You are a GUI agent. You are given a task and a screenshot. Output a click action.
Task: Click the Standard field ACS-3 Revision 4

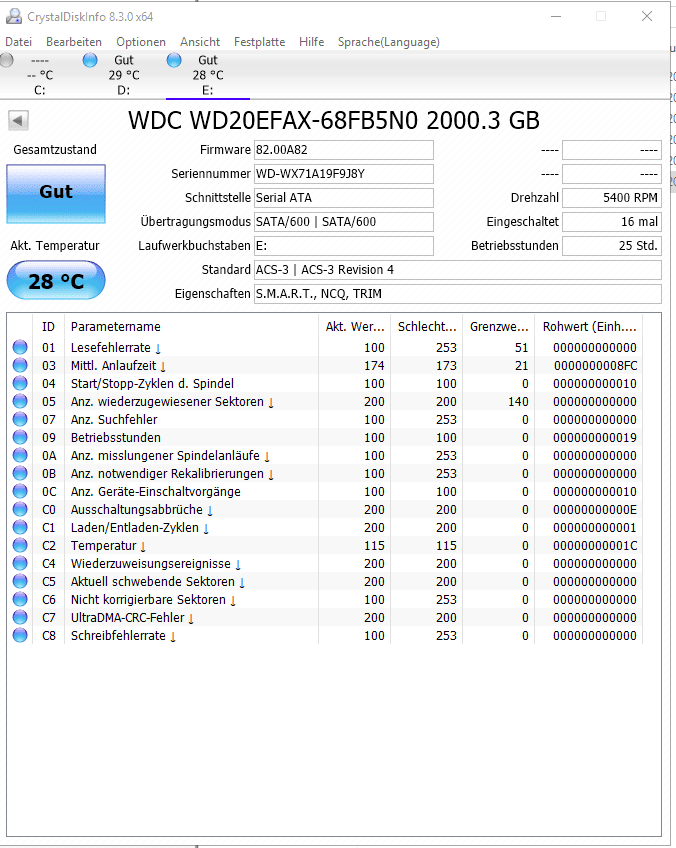(x=458, y=269)
